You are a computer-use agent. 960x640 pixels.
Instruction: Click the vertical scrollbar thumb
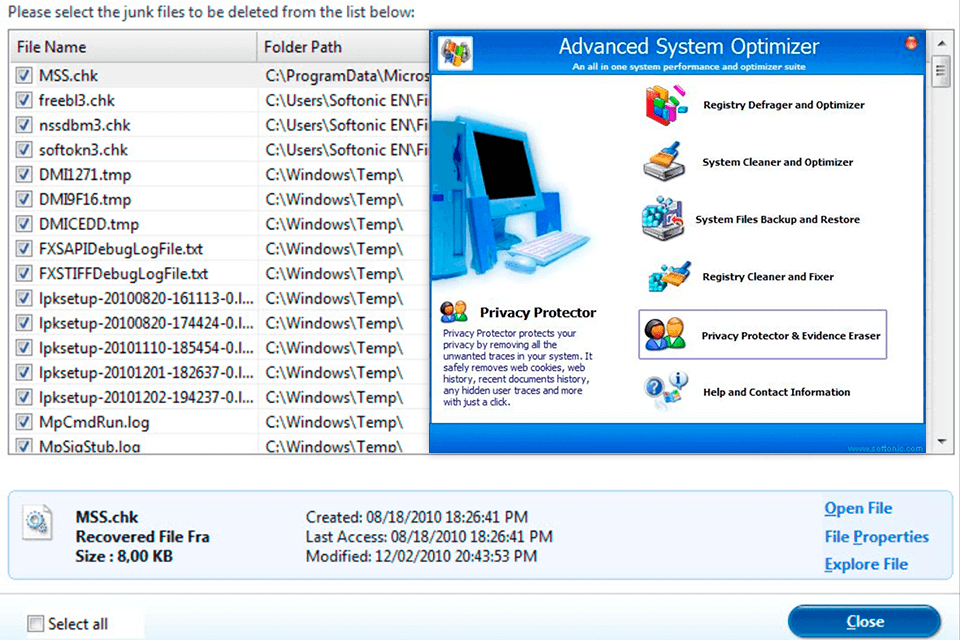(x=941, y=72)
